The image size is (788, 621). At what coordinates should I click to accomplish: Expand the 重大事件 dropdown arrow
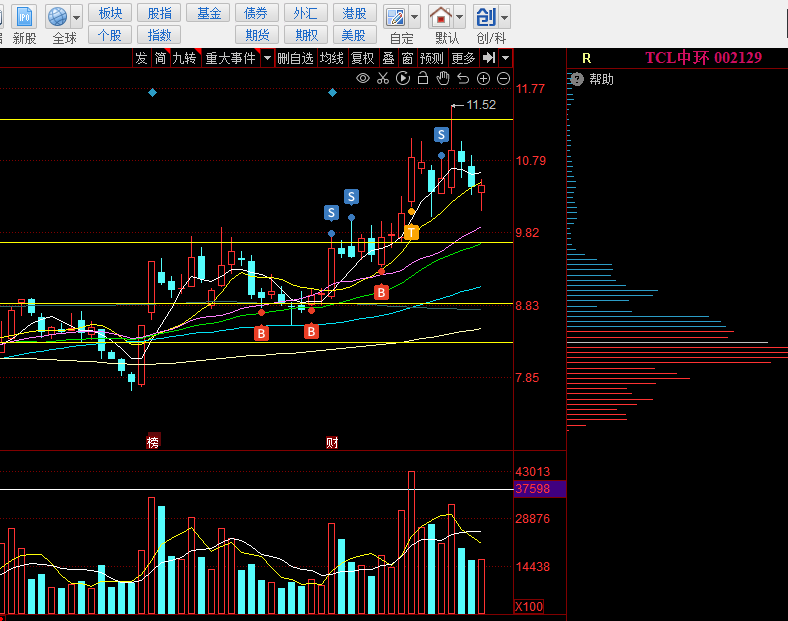tap(268, 58)
